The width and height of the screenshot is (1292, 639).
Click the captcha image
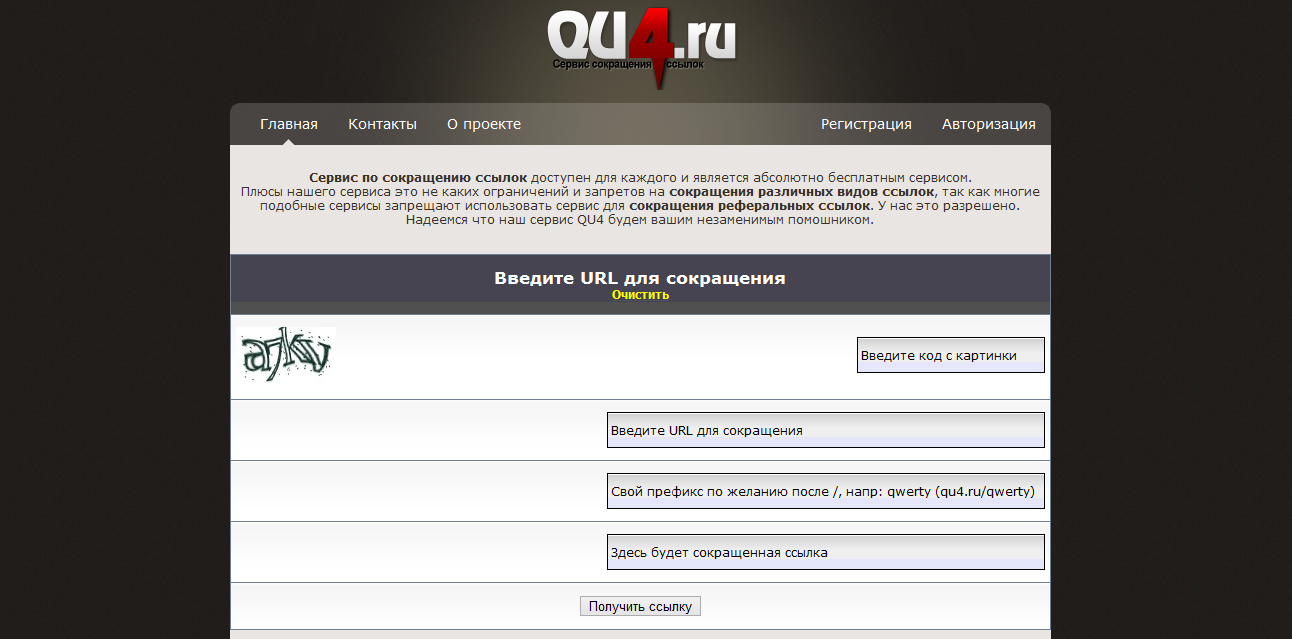pyautogui.click(x=288, y=354)
